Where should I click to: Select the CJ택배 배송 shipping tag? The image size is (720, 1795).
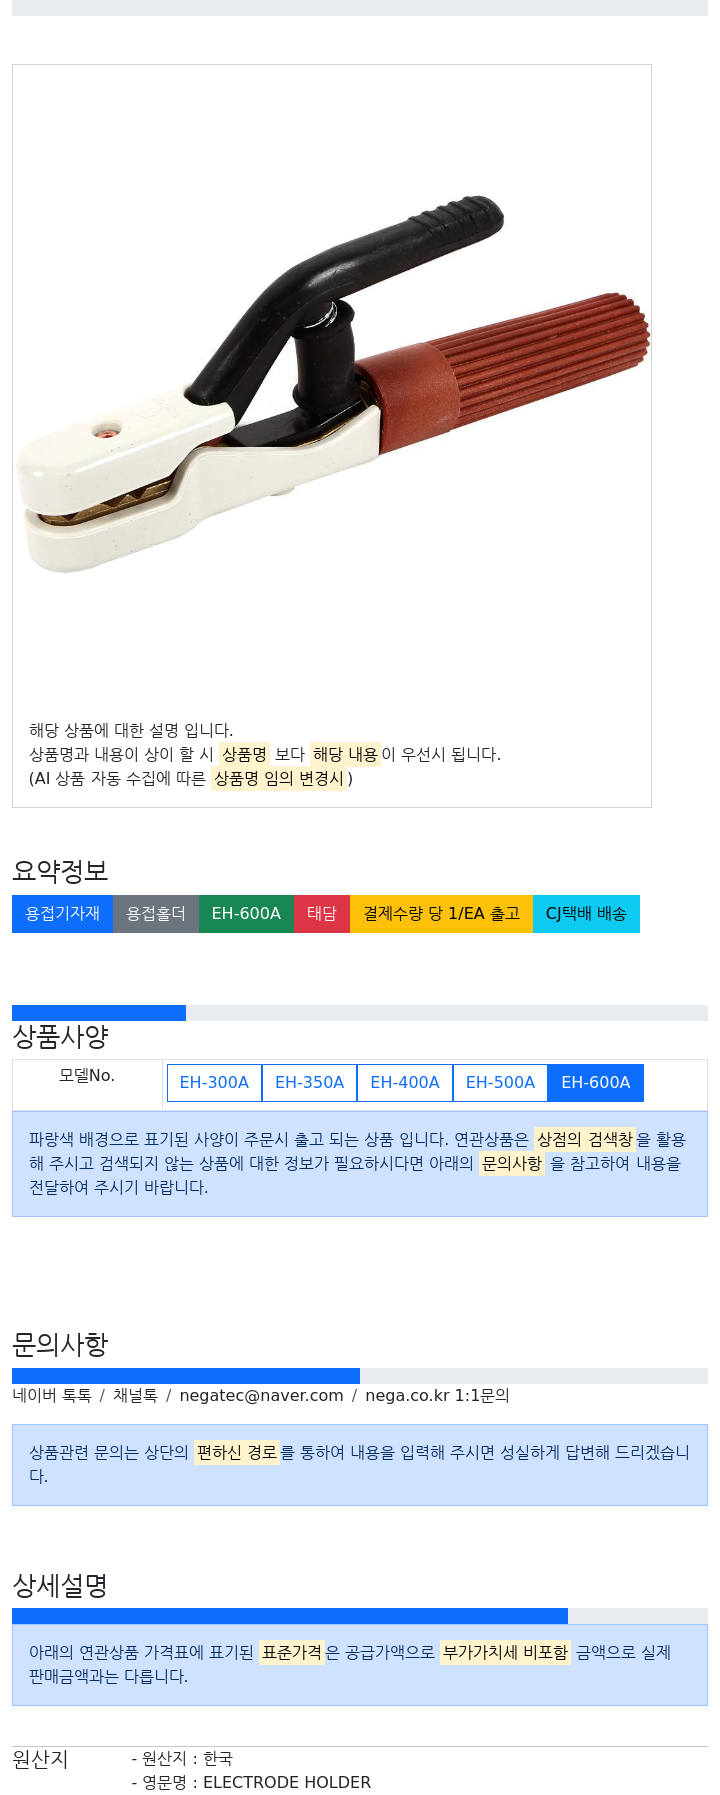tap(586, 914)
